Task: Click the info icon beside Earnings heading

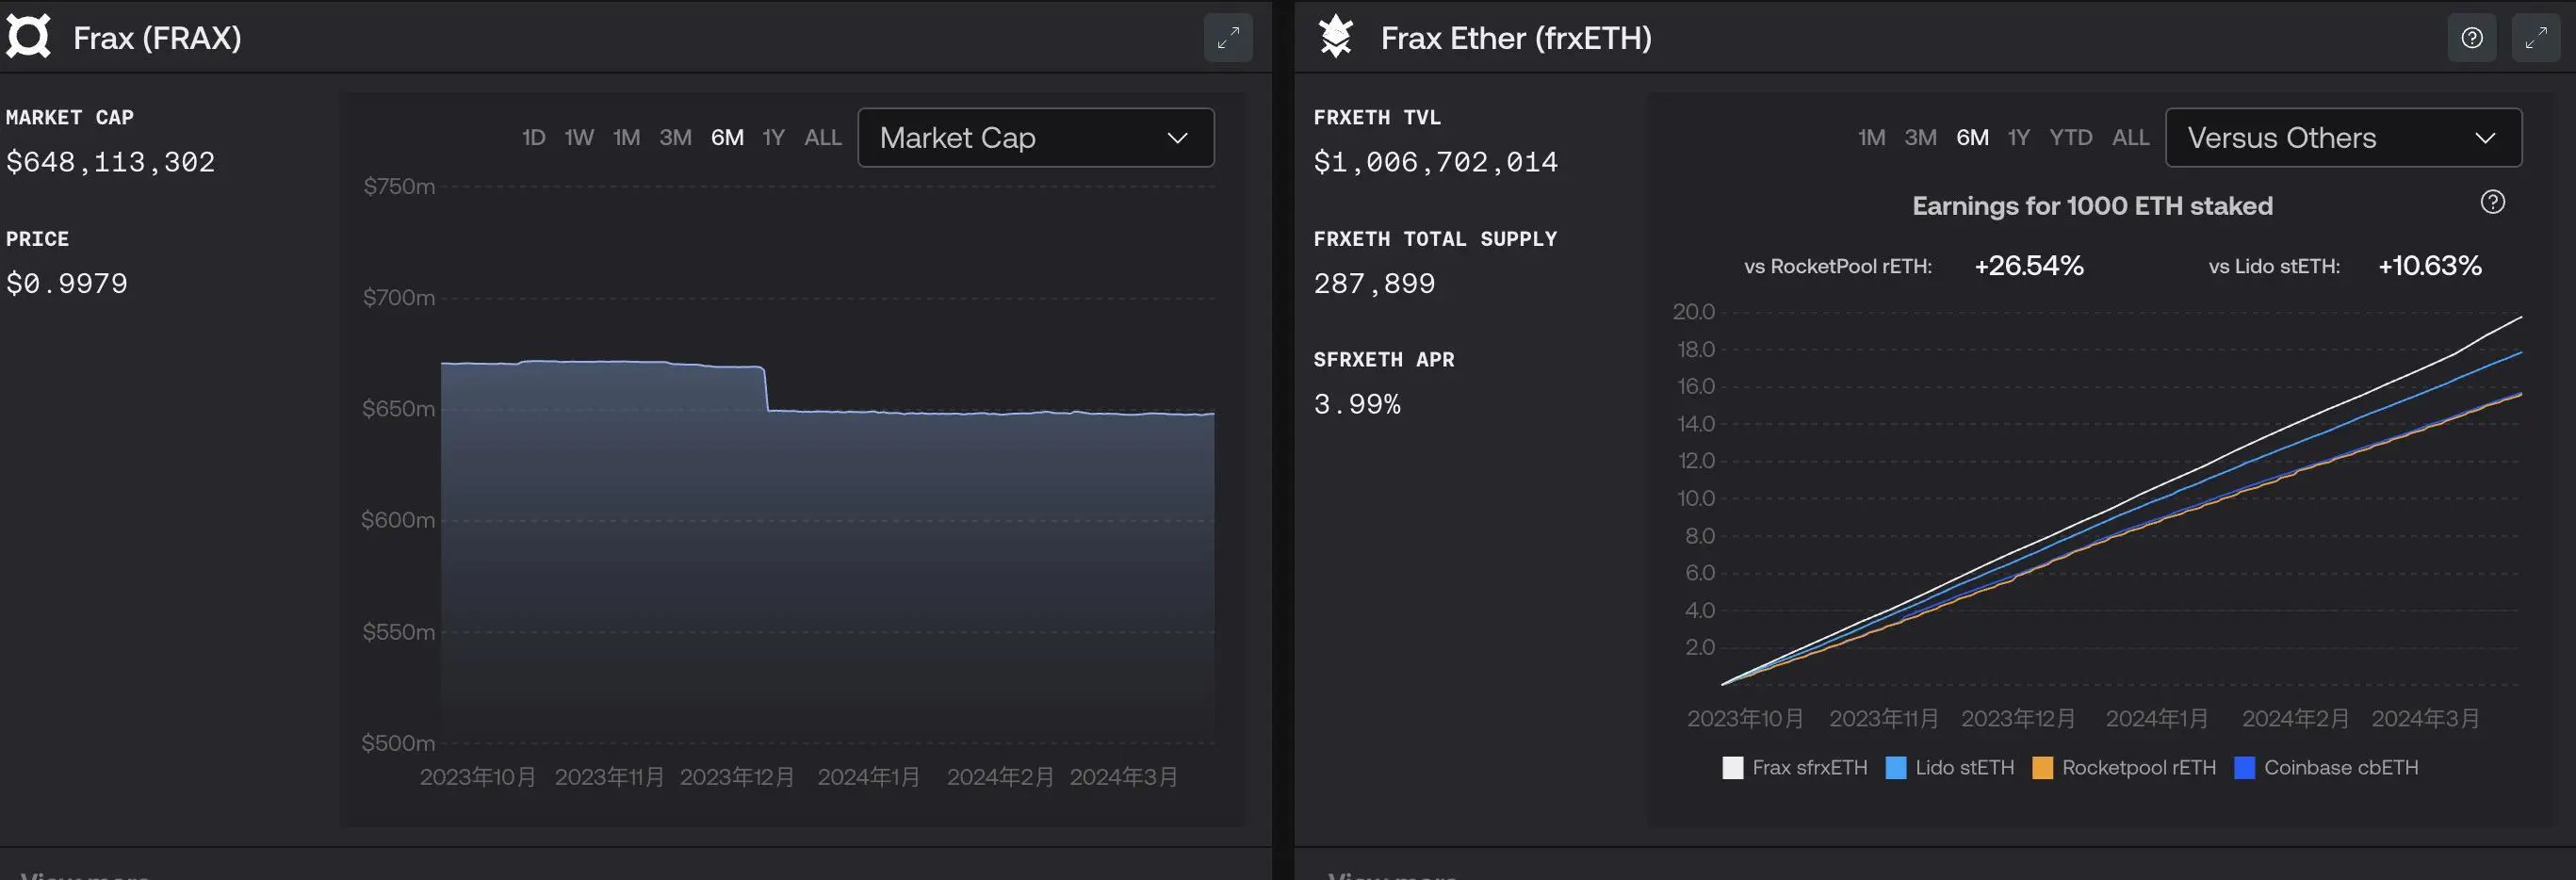Action: click(2493, 202)
